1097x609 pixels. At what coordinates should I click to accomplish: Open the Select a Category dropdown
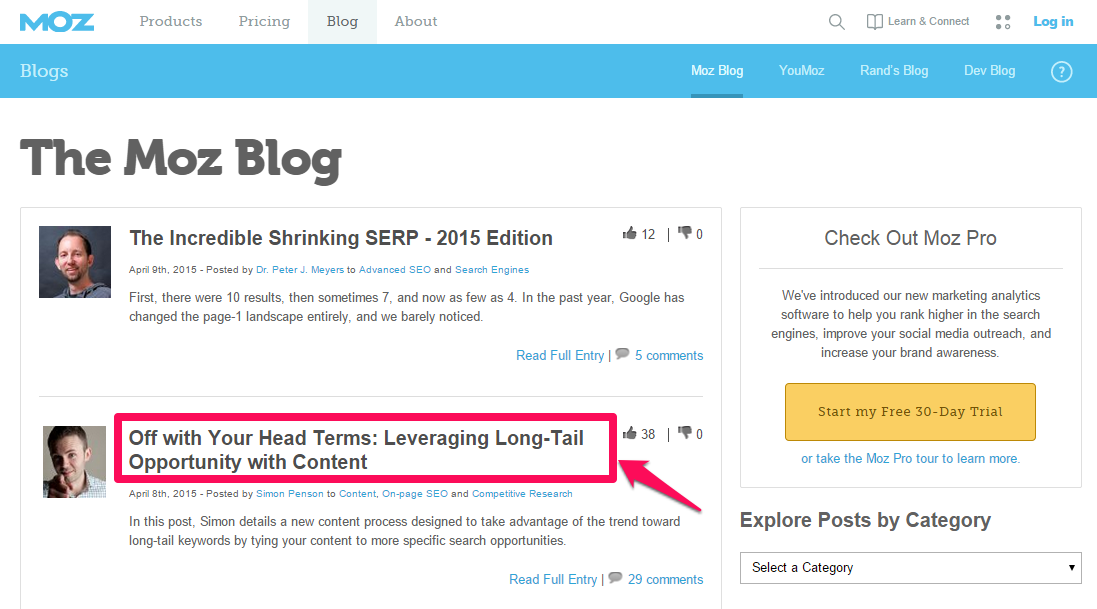point(911,567)
